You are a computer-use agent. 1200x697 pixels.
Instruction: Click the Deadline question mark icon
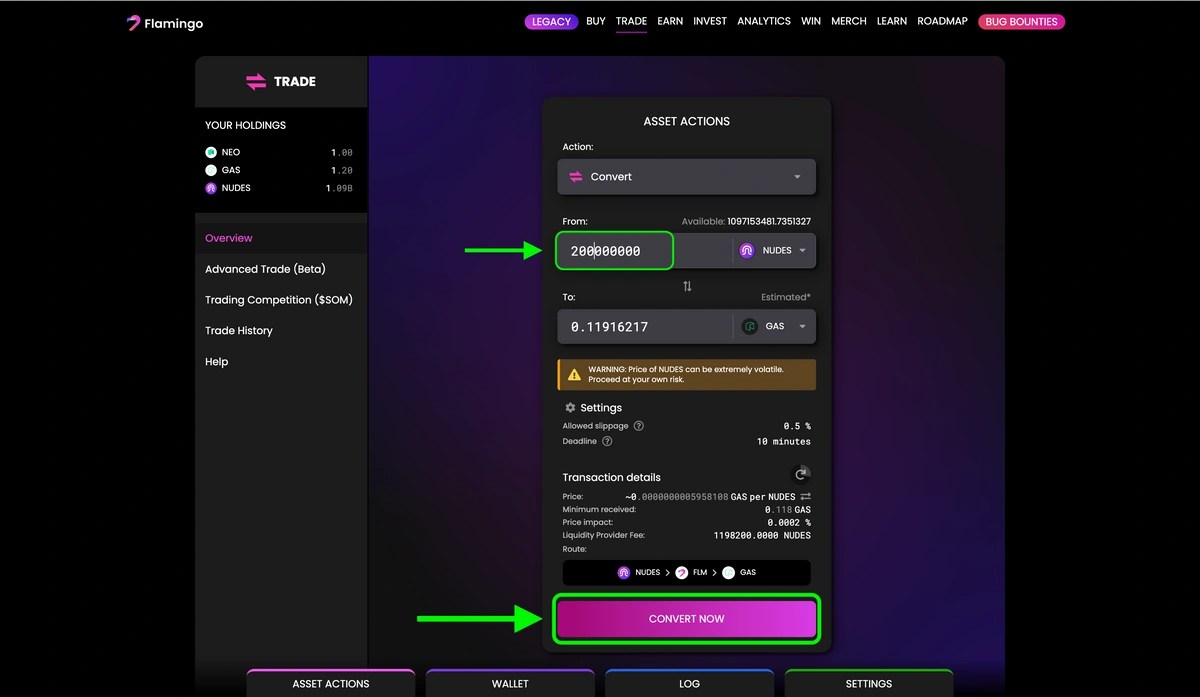608,441
